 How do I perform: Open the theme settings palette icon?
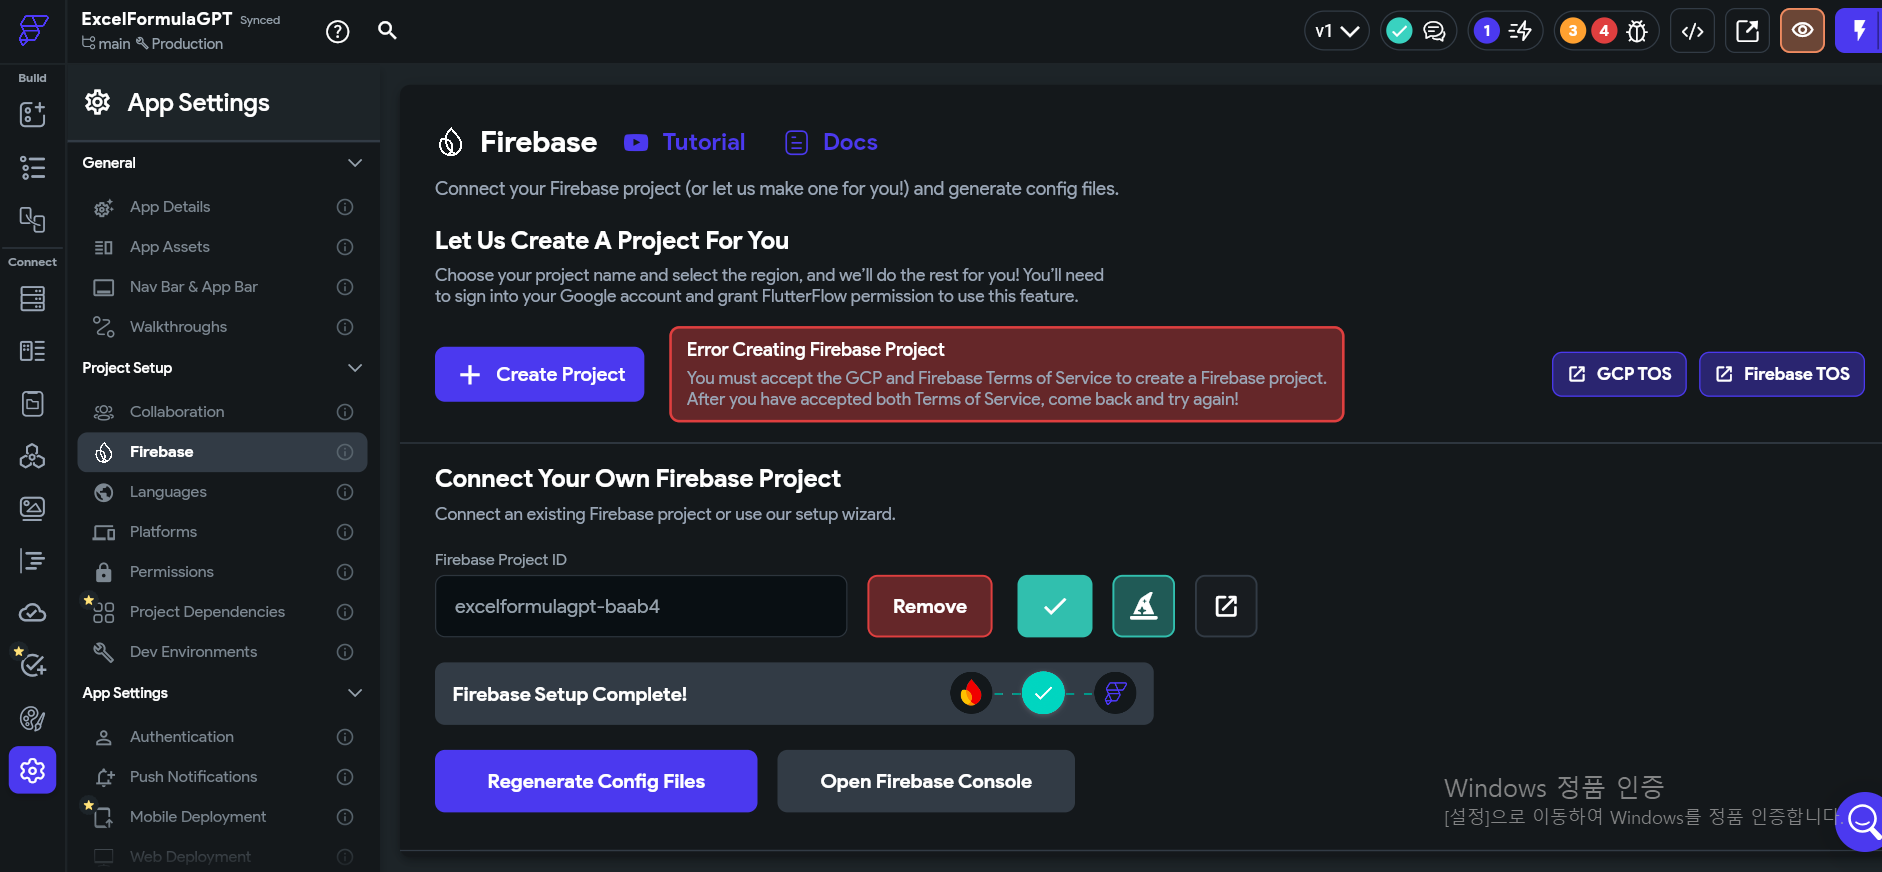coord(32,718)
